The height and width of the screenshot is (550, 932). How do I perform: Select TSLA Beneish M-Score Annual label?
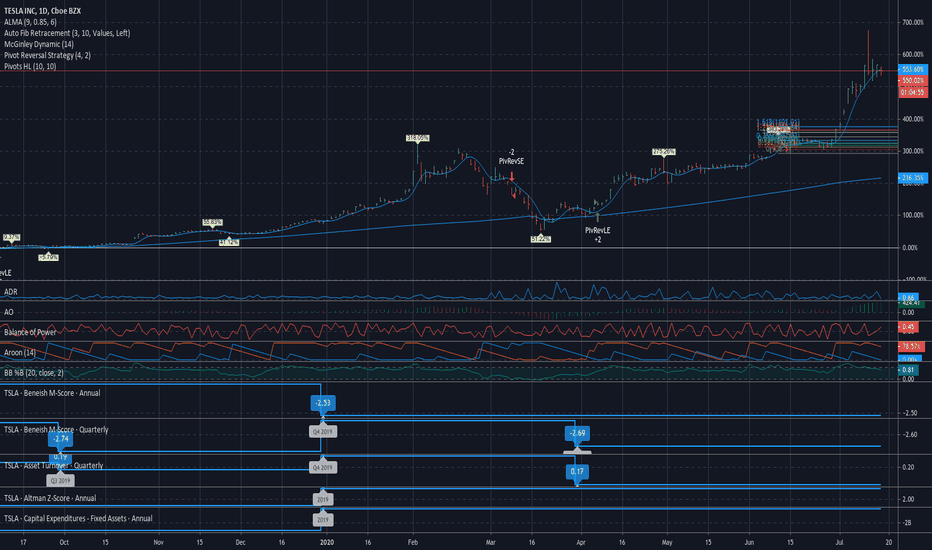pyautogui.click(x=52, y=393)
